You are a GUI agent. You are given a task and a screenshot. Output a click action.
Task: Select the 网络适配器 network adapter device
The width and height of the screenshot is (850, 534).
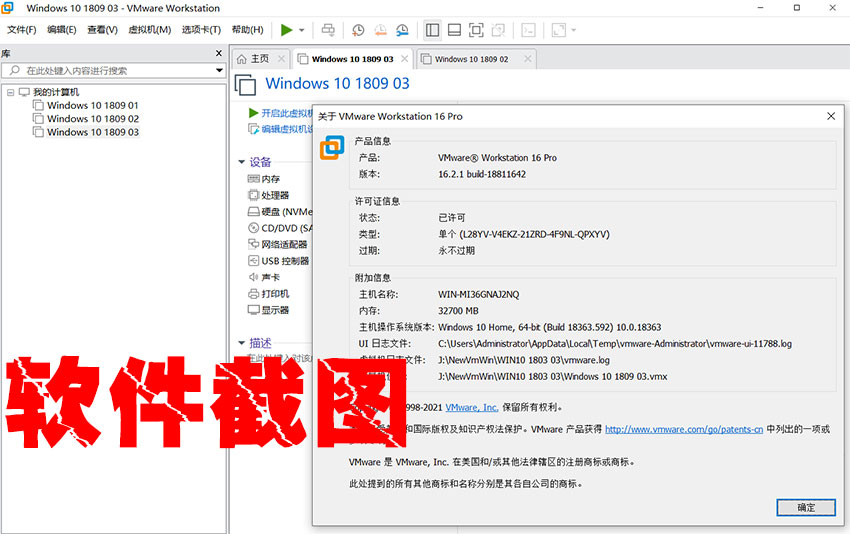(x=278, y=245)
